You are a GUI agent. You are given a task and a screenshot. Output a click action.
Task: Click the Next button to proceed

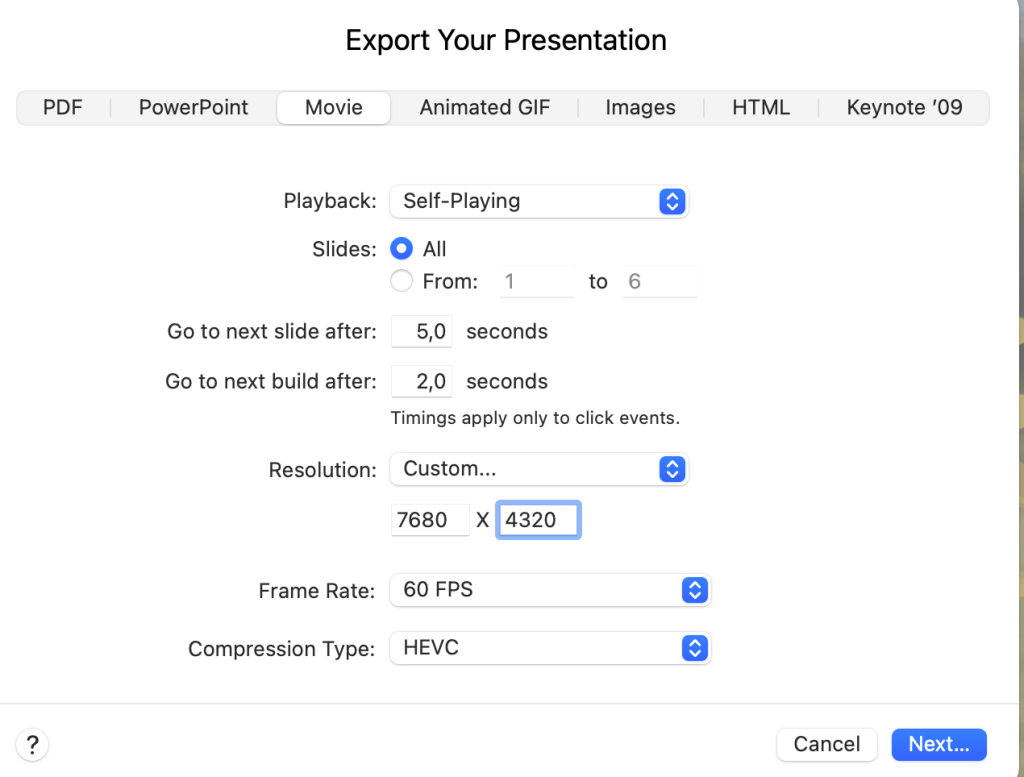point(938,744)
